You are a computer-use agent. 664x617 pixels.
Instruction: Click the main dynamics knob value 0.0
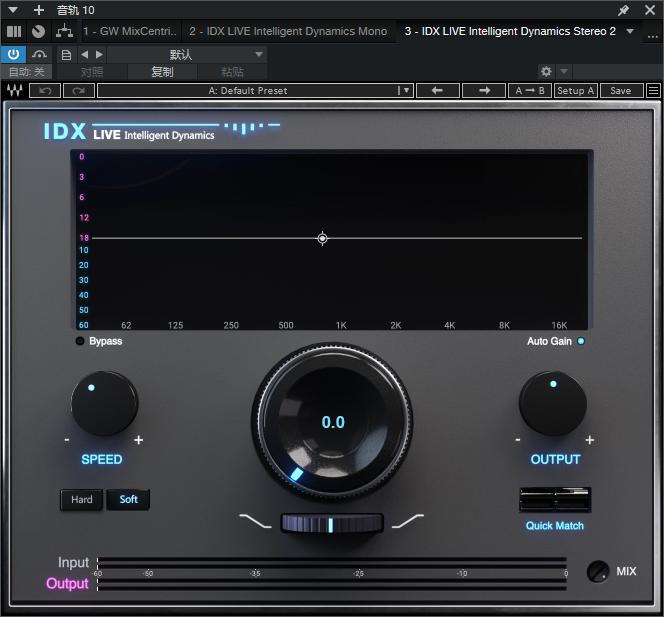click(x=333, y=422)
